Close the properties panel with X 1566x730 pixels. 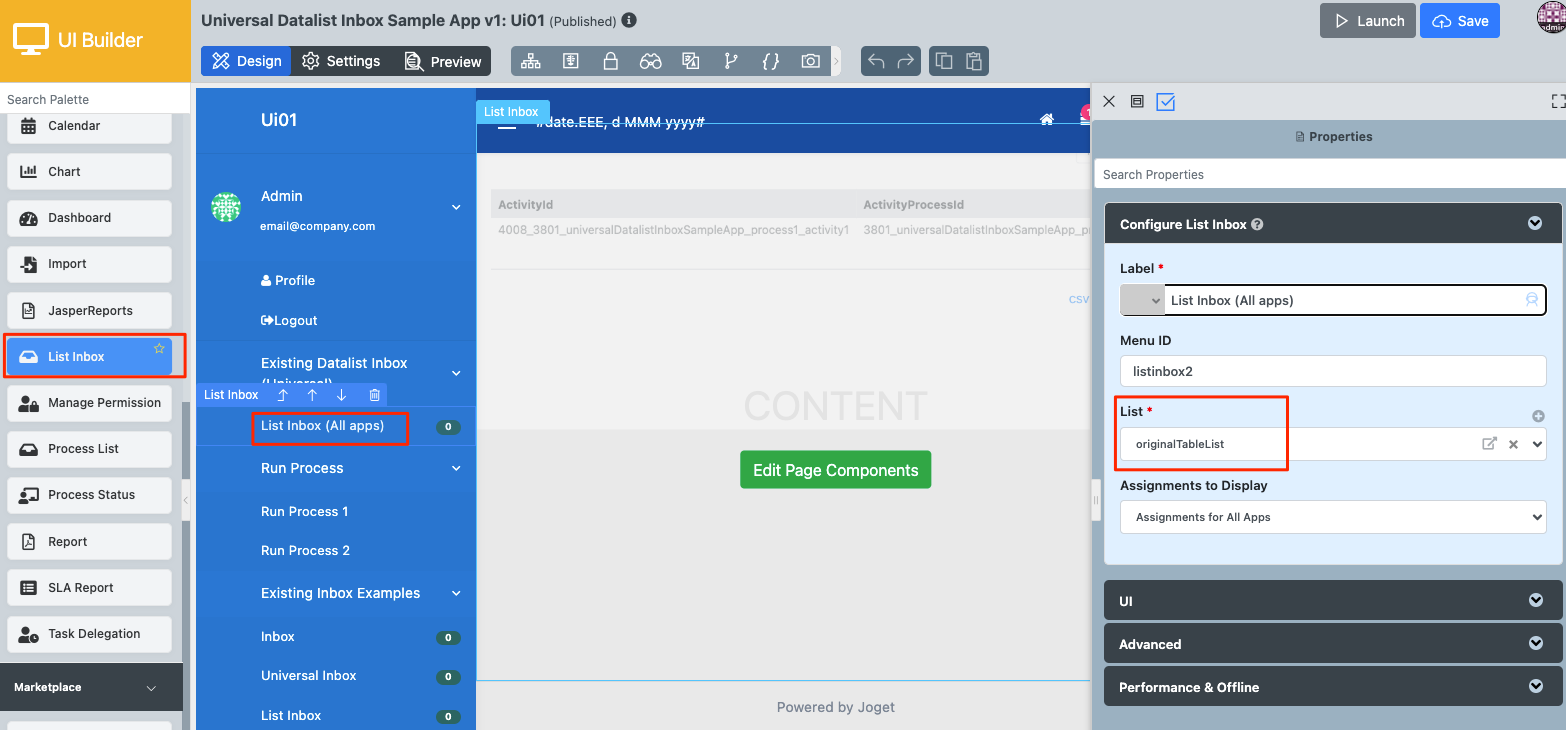pos(1108,101)
